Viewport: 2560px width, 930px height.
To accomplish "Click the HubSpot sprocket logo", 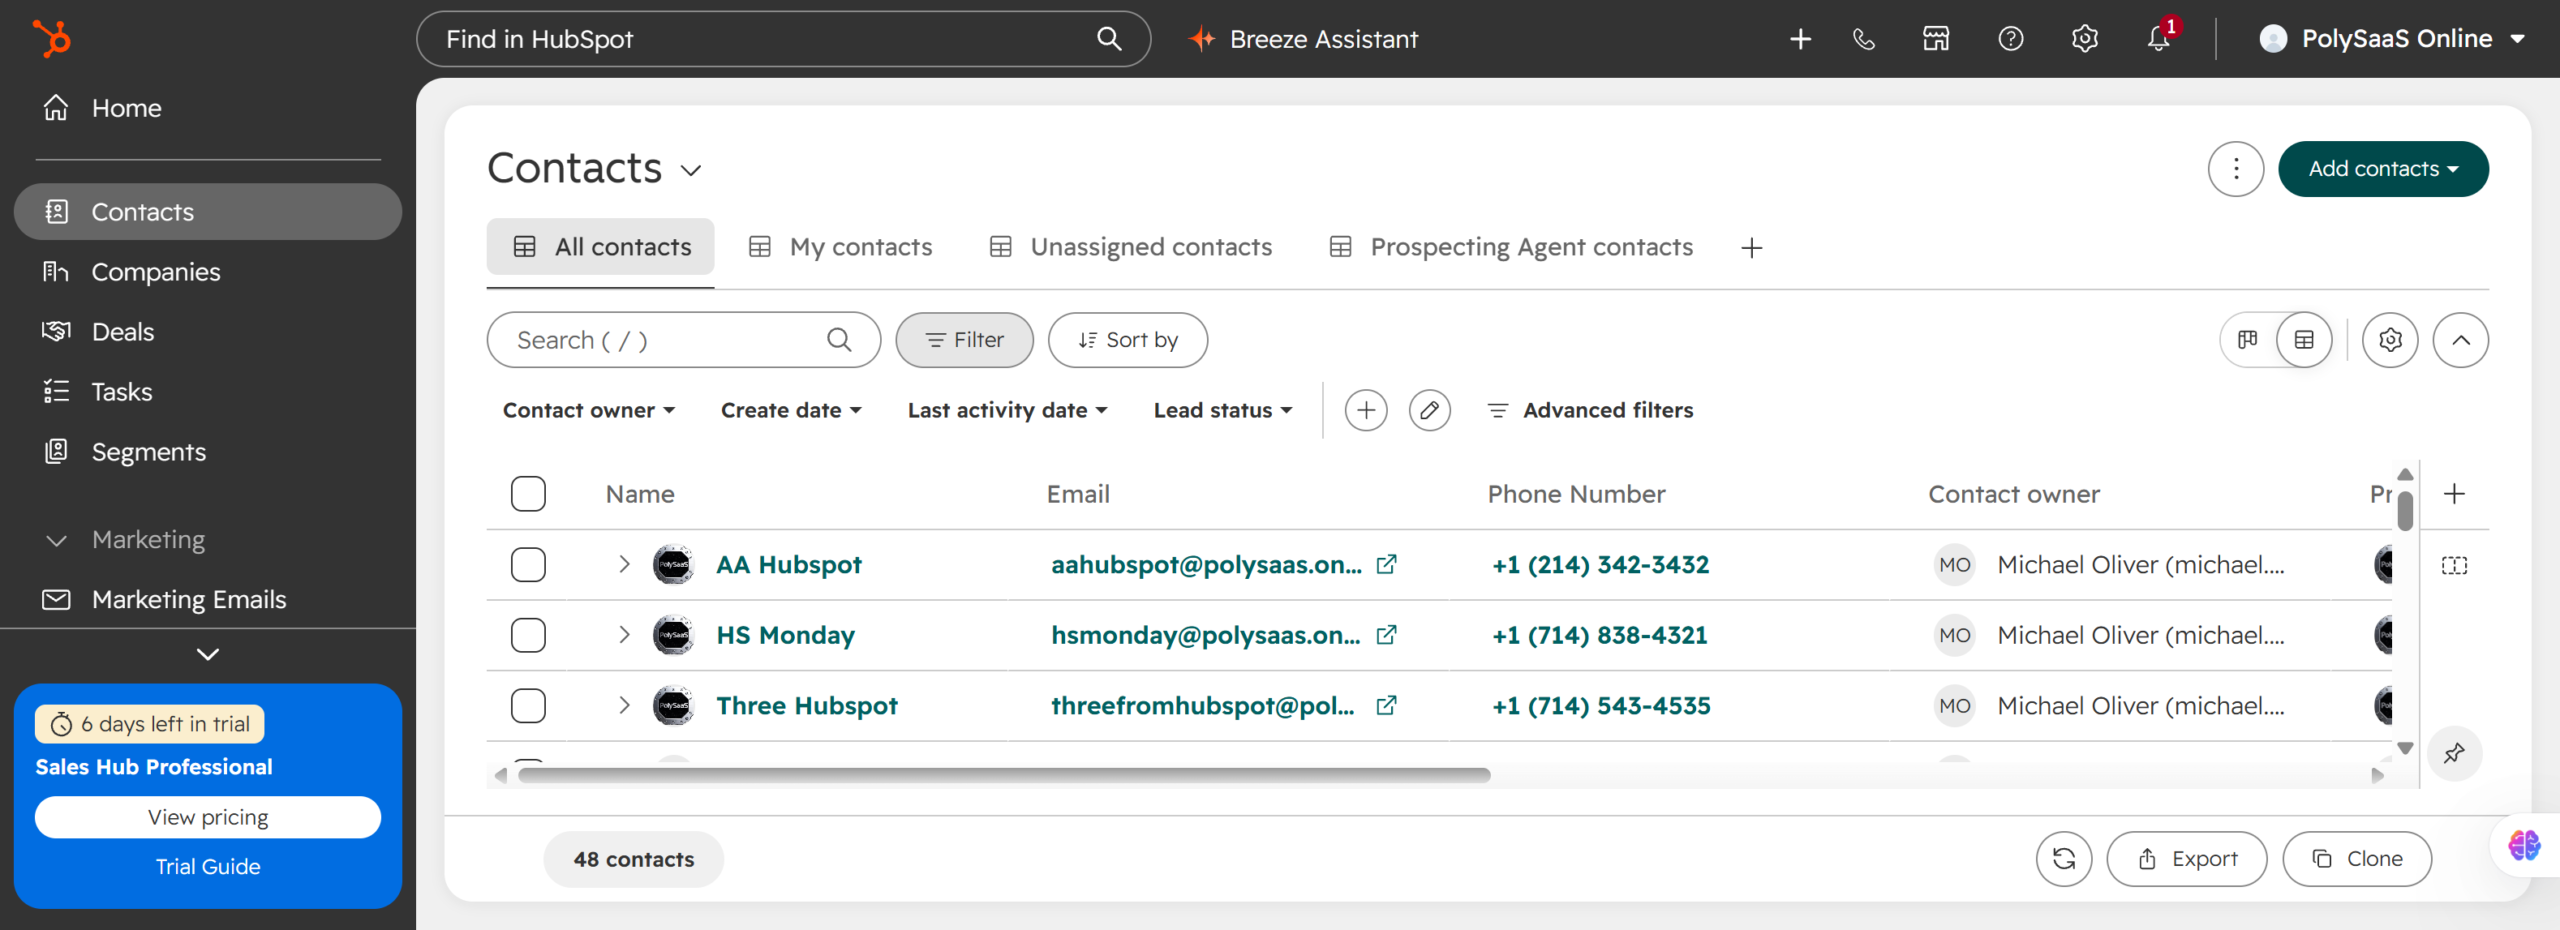I will (52, 39).
